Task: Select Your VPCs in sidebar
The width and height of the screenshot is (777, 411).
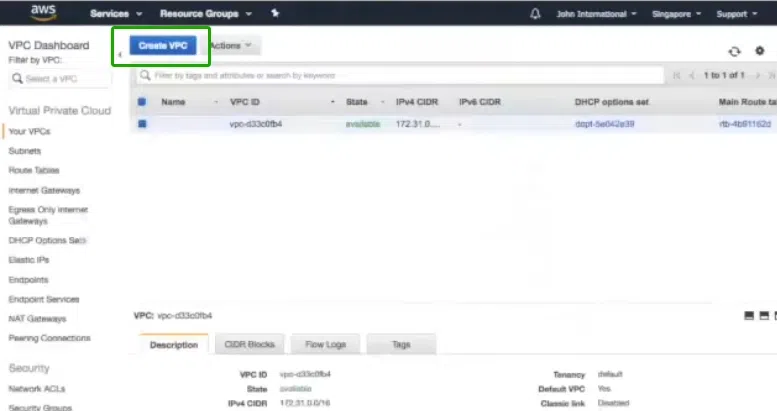Action: [29, 131]
